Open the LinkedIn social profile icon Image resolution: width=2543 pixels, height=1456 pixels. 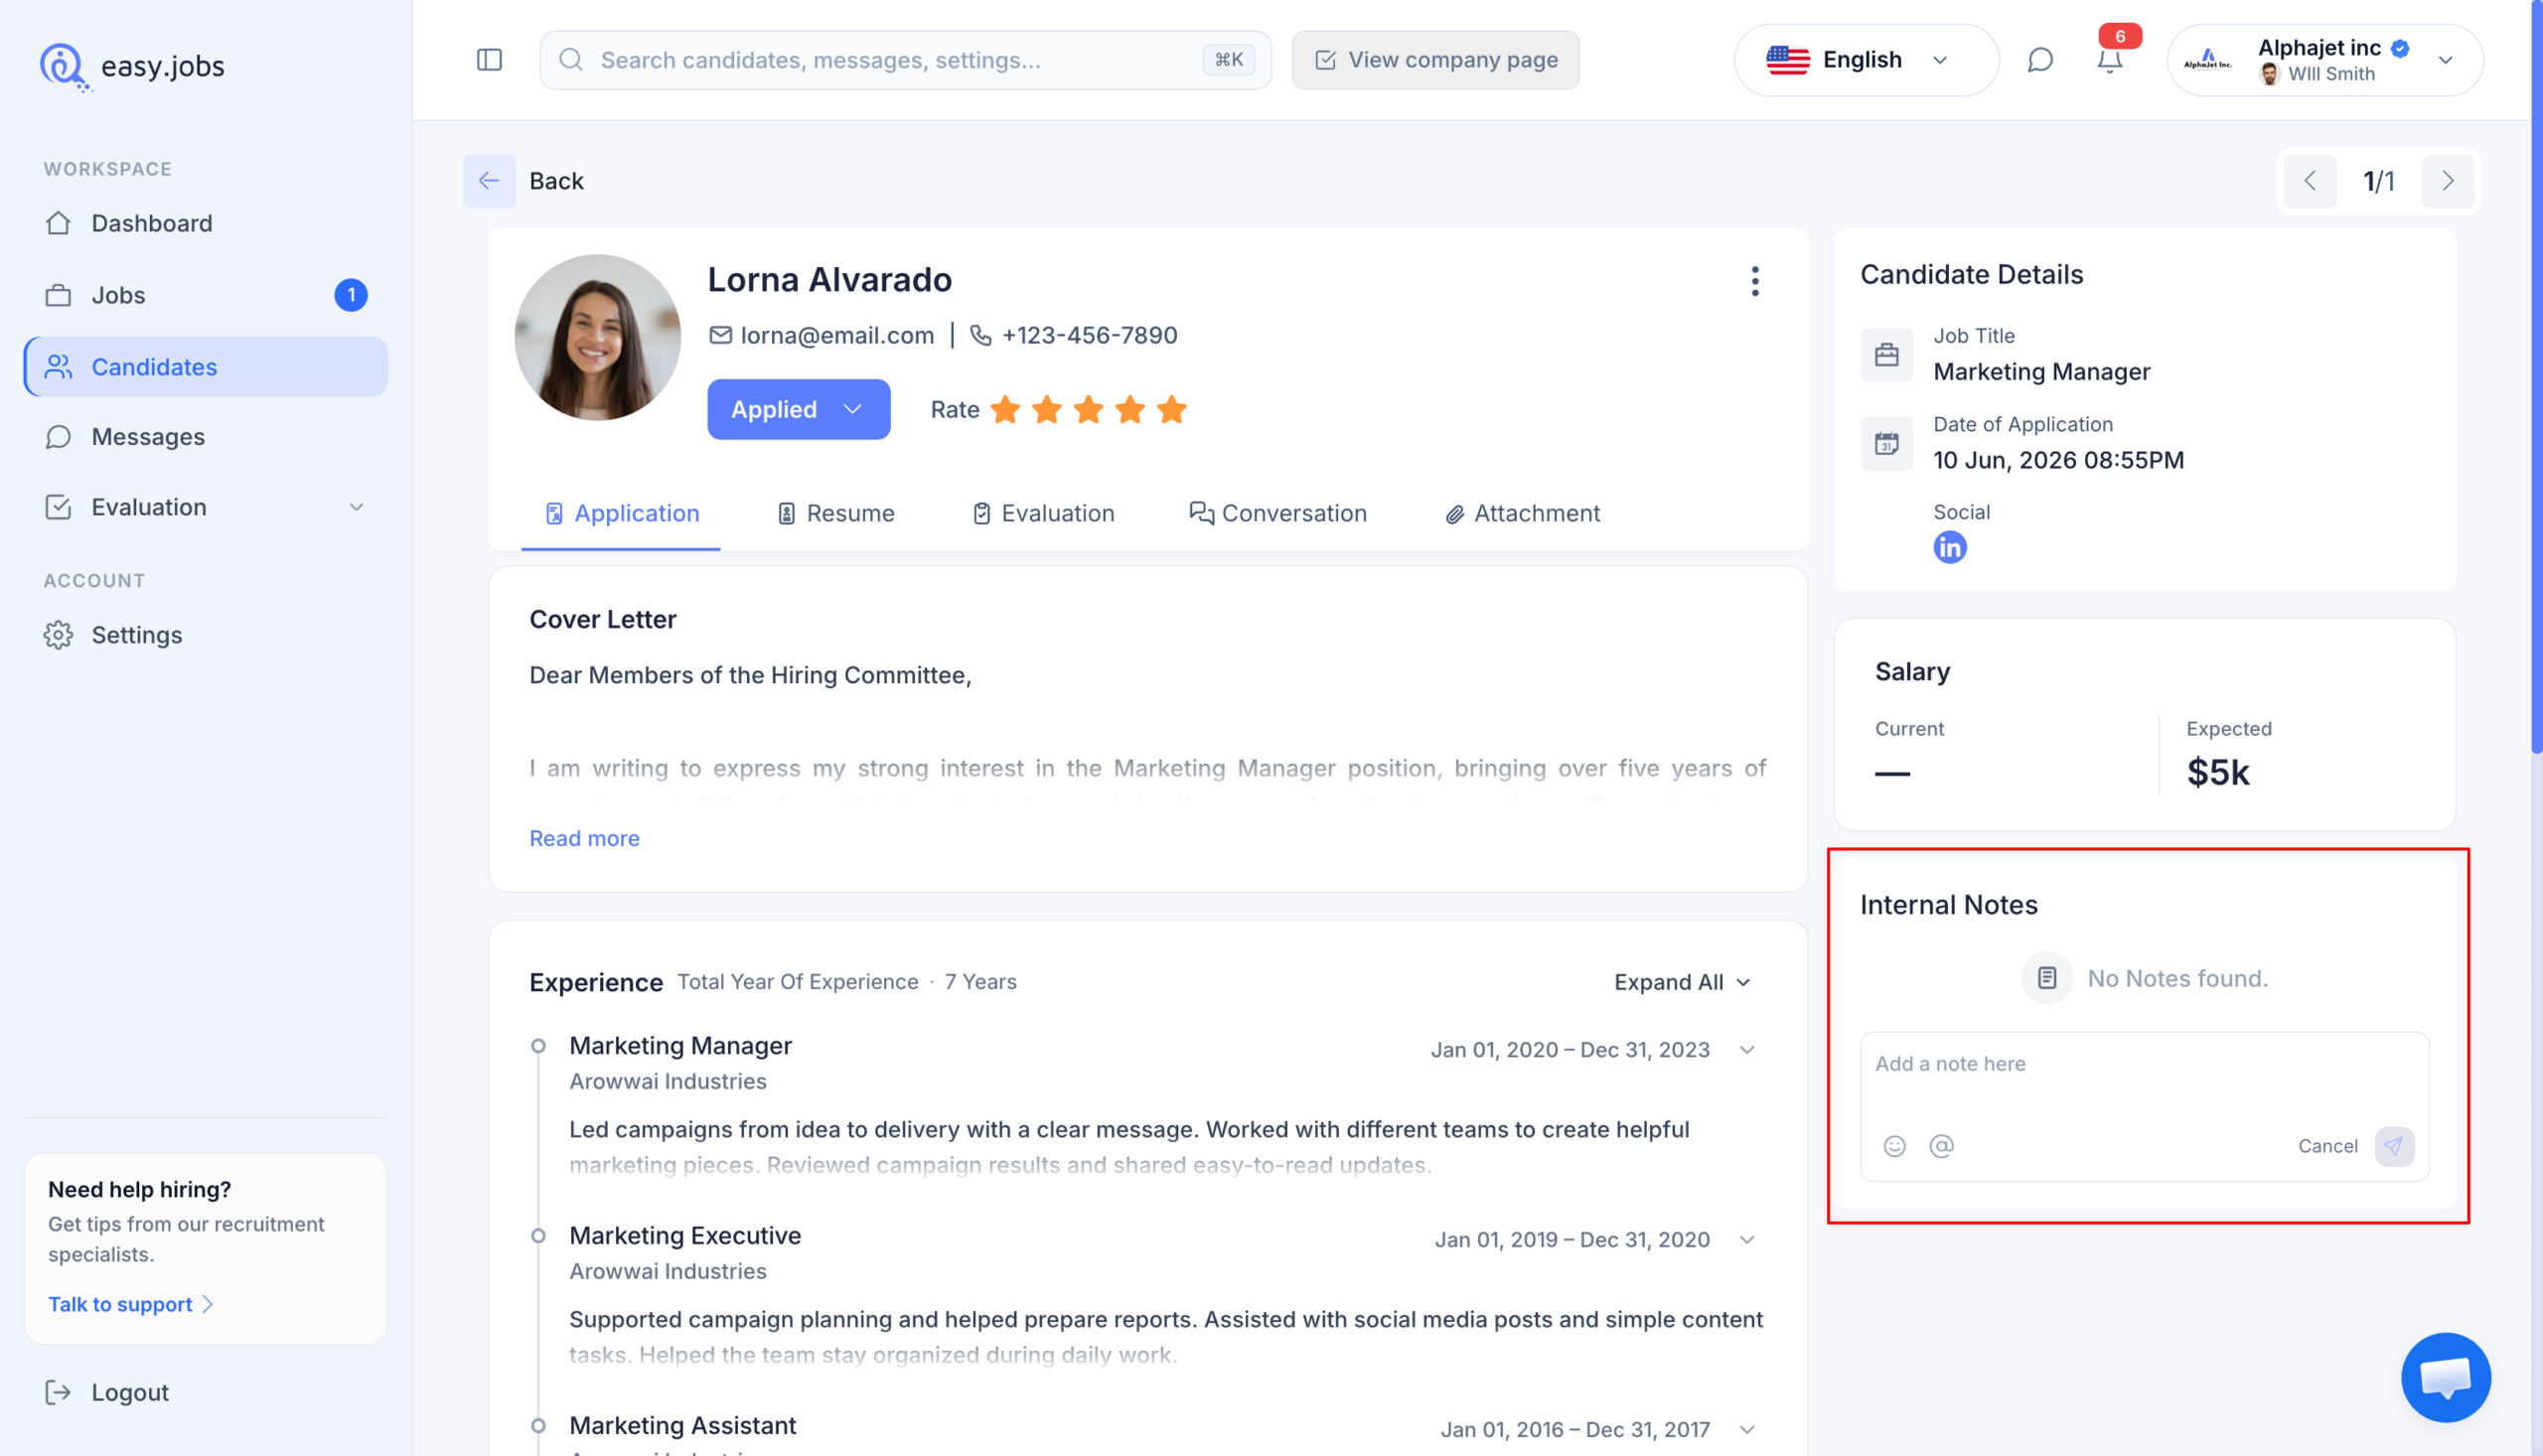[x=1949, y=547]
